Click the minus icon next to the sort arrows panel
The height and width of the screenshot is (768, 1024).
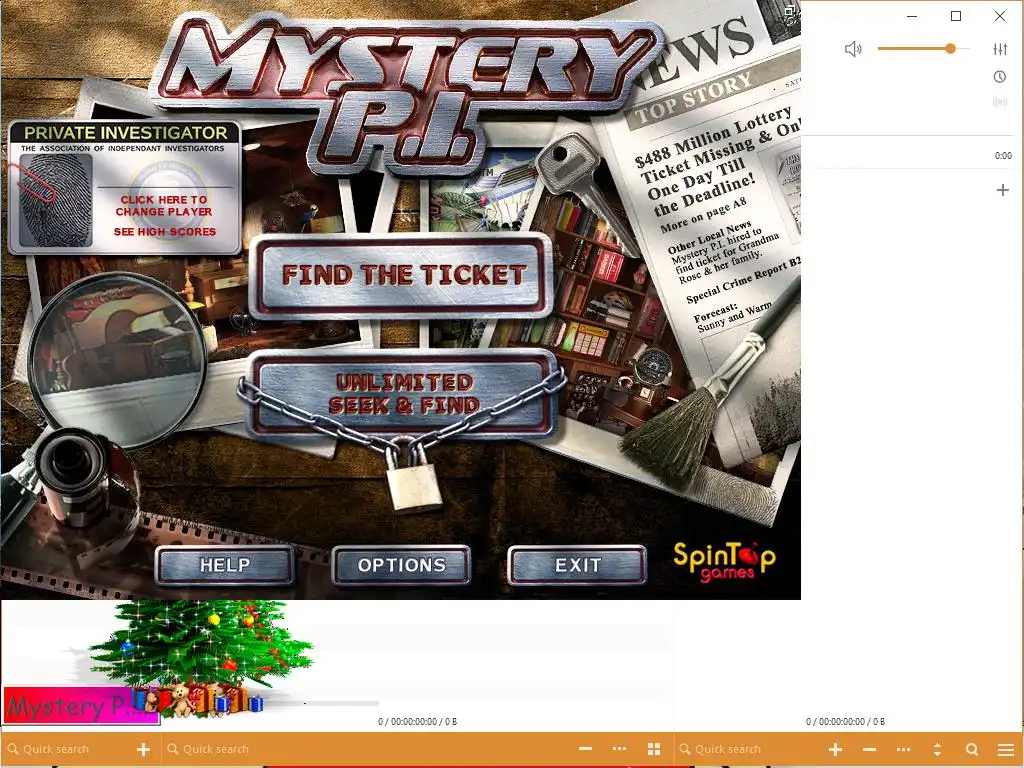coord(869,750)
